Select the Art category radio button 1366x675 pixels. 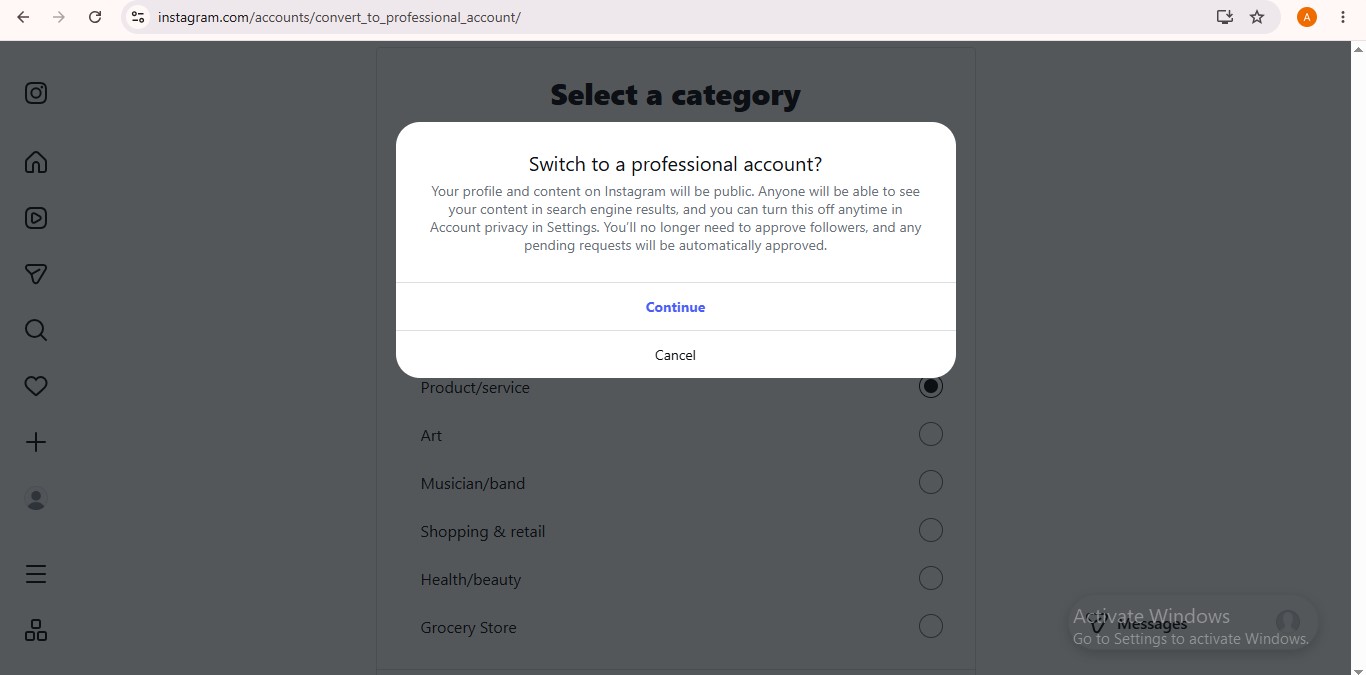tap(930, 434)
